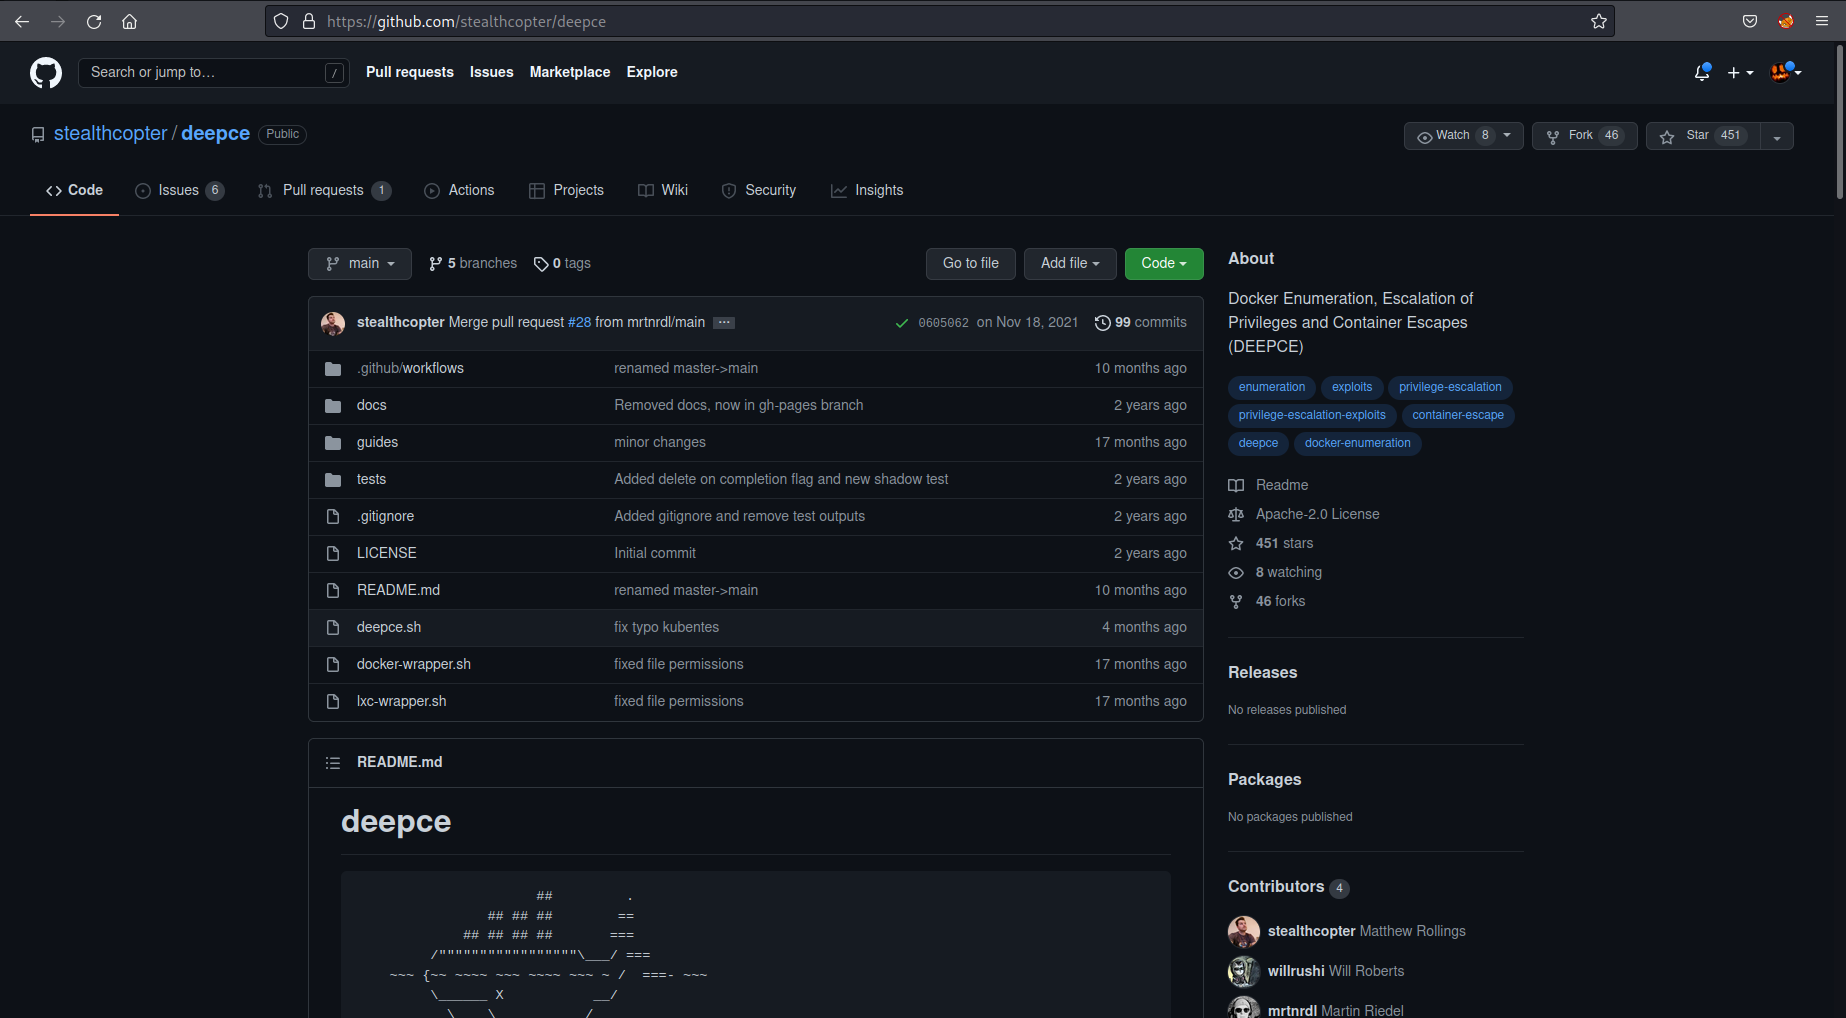Screen dimensions: 1846x1018
Task: Open the Actions tab
Action: (459, 190)
